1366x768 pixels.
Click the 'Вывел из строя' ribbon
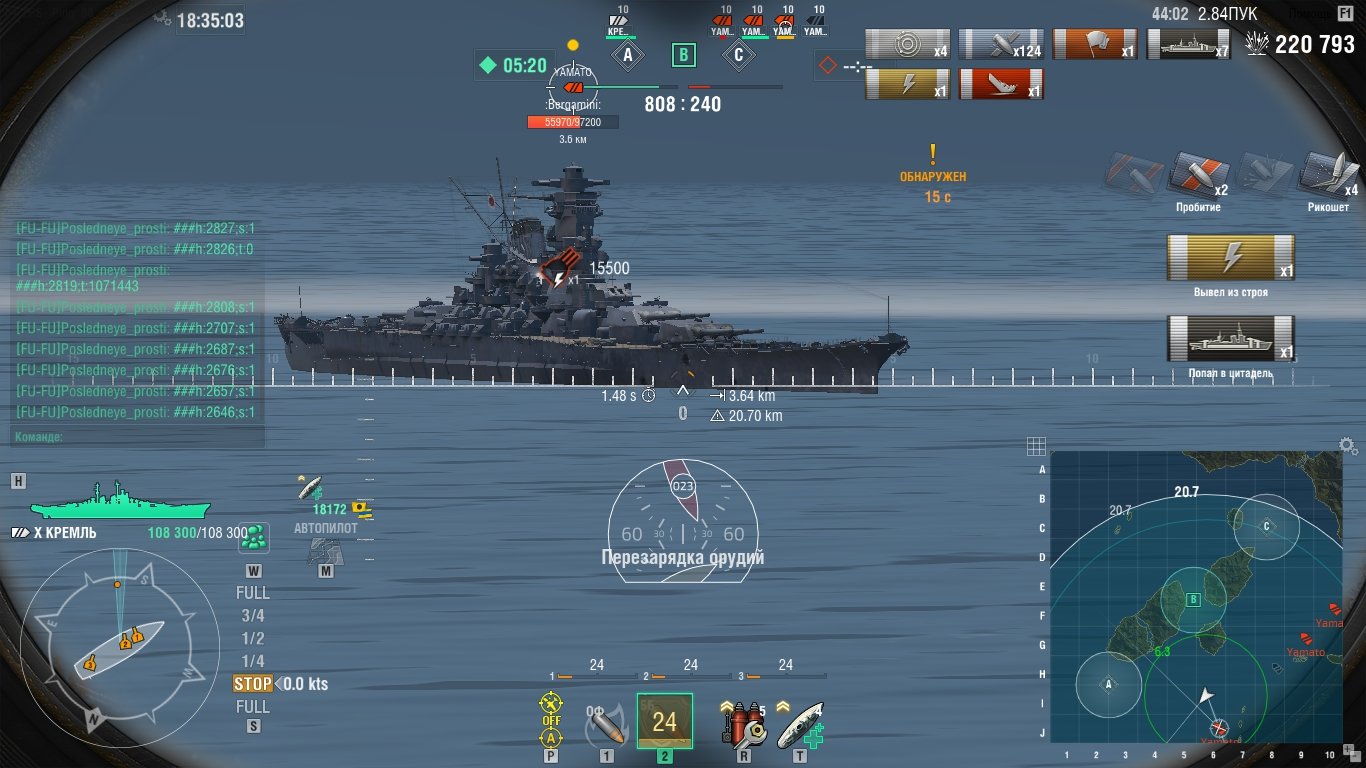tap(1231, 258)
